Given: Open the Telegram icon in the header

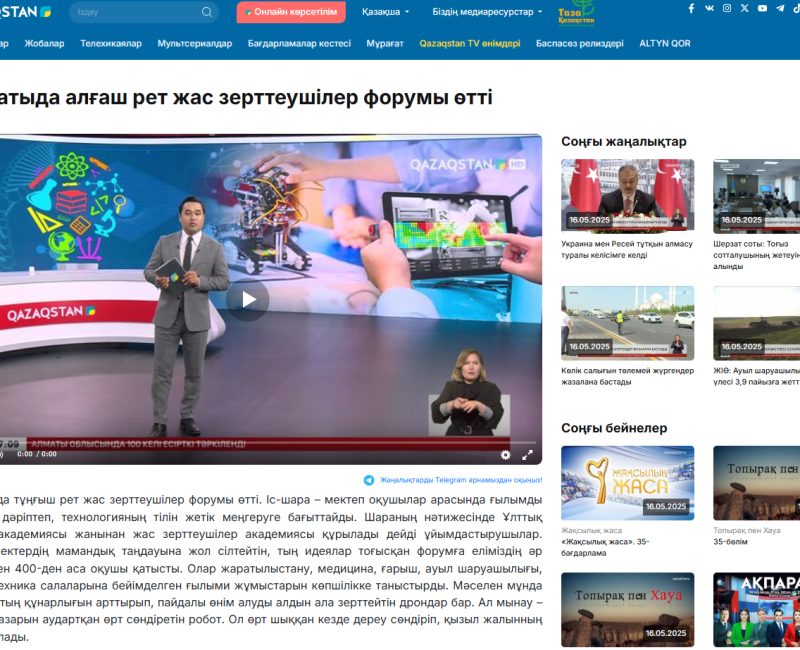Looking at the screenshot, I should [x=780, y=8].
